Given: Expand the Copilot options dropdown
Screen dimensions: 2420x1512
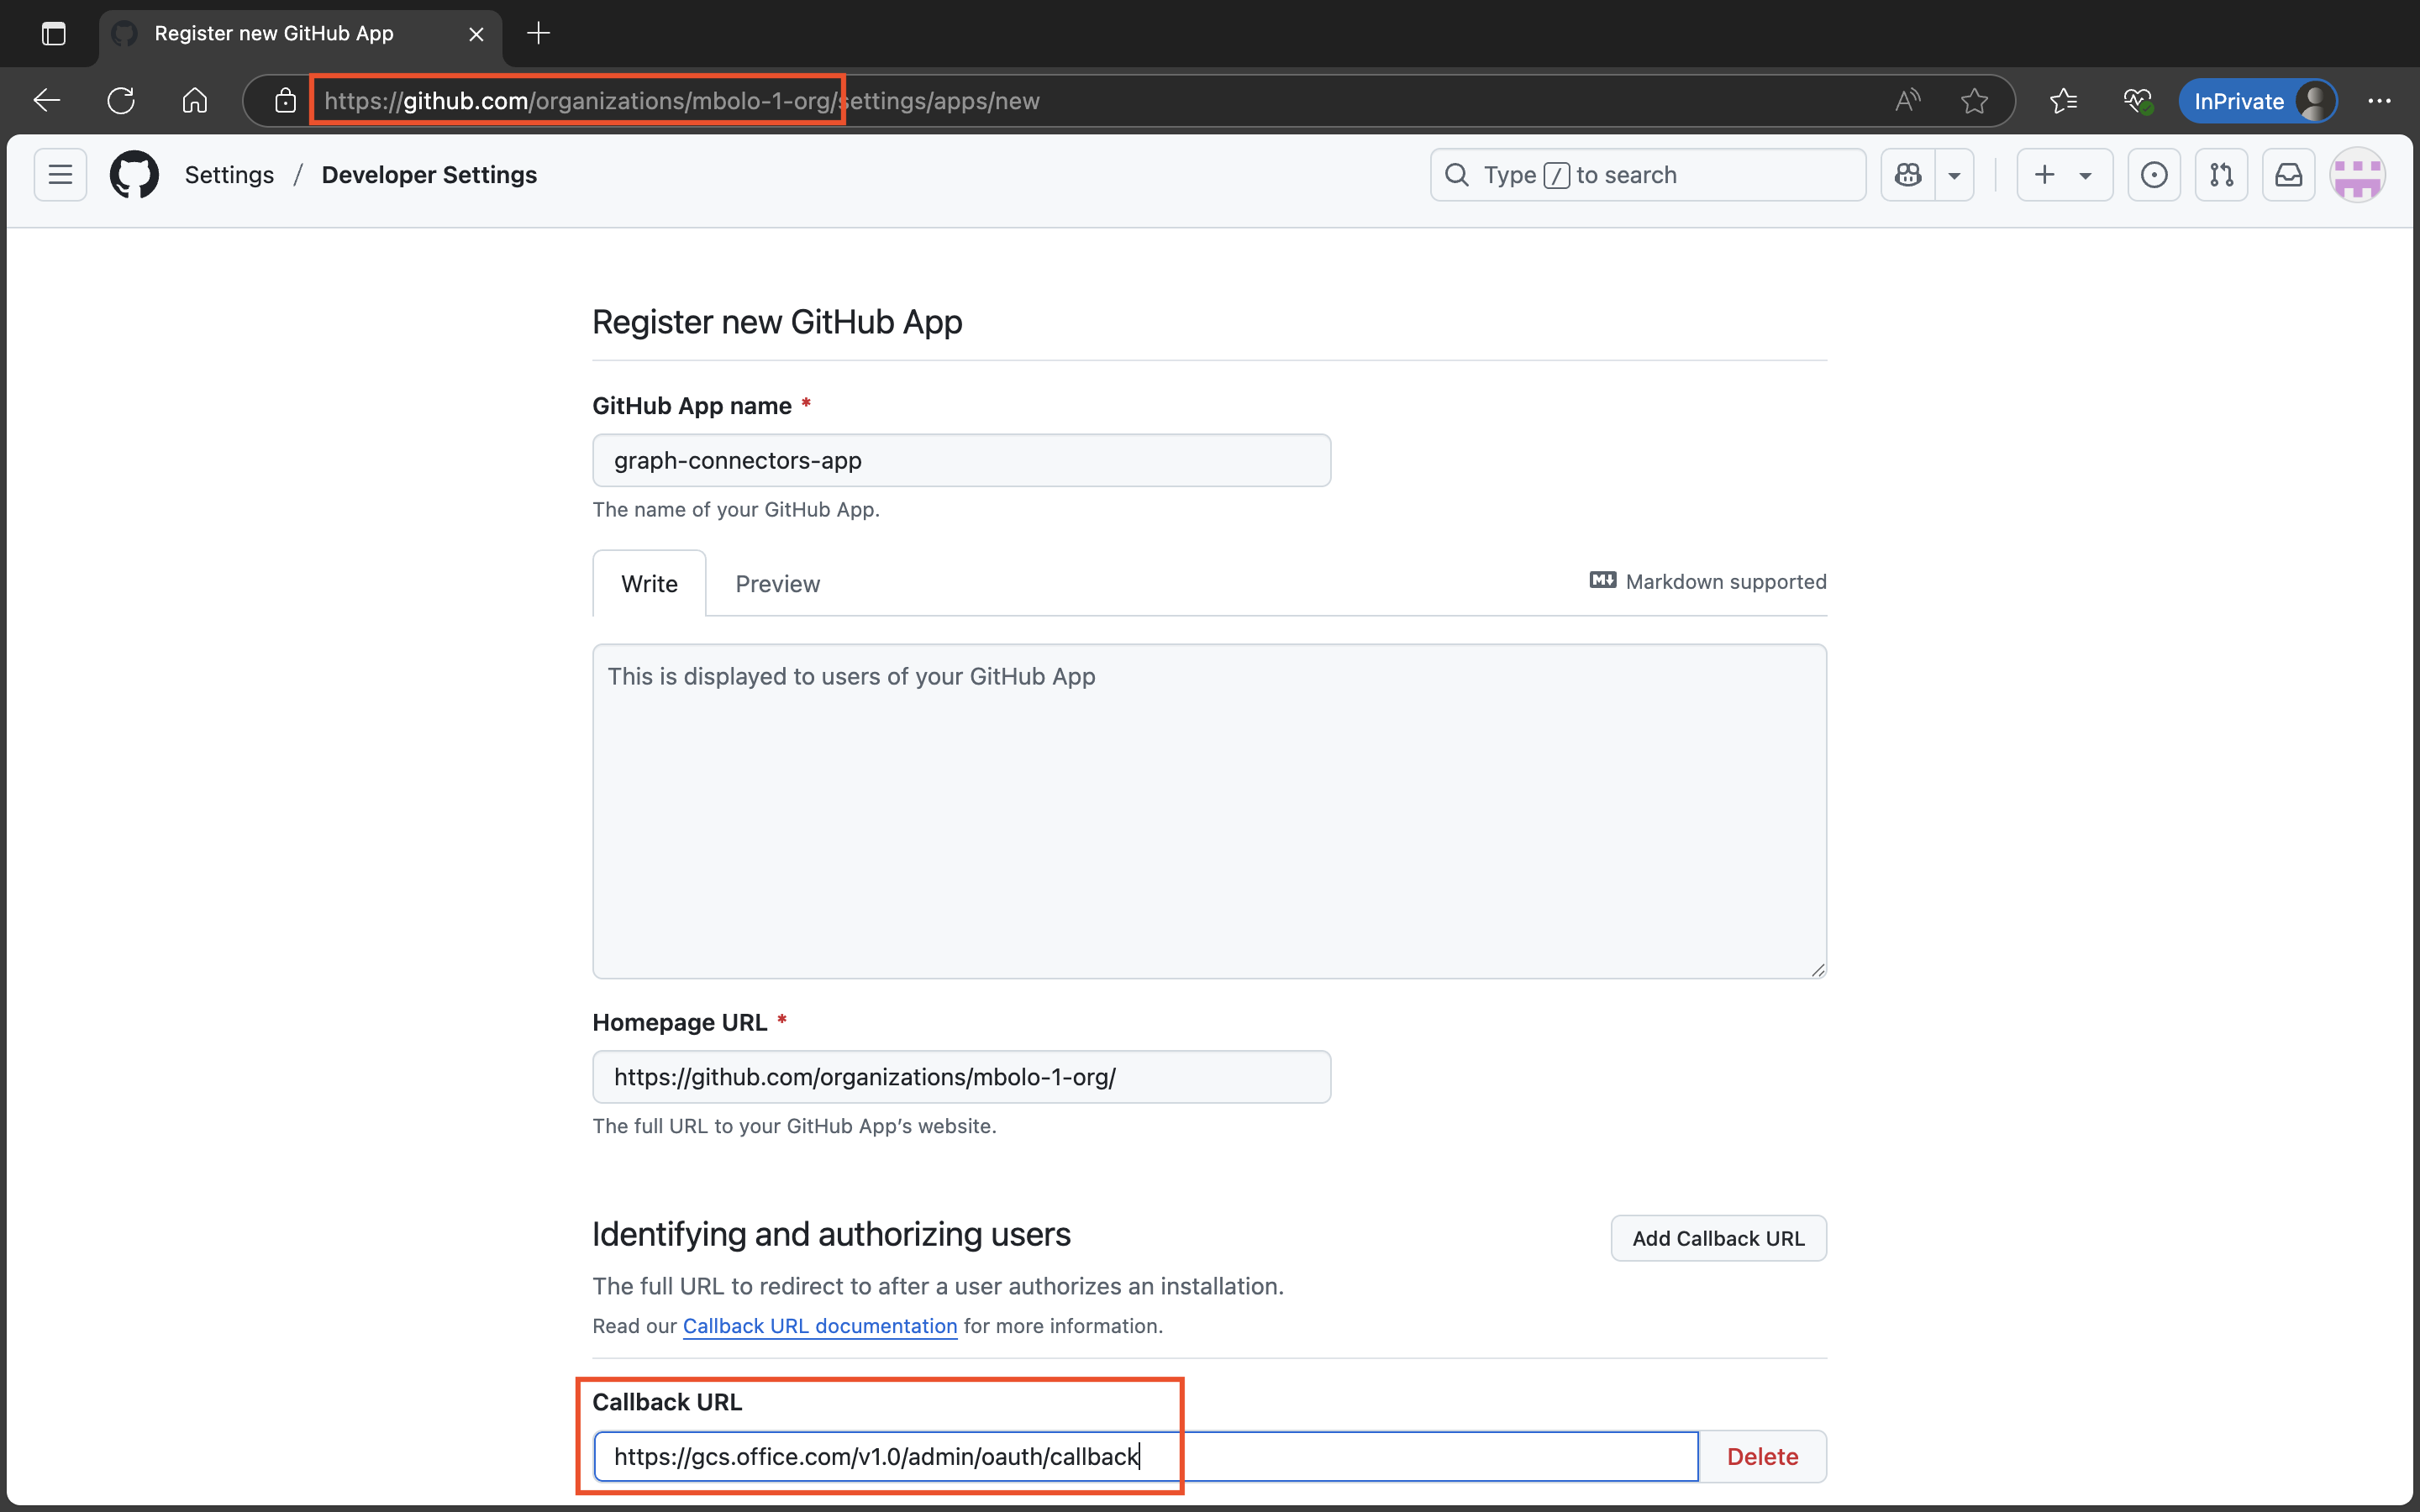Looking at the screenshot, I should (x=1954, y=174).
